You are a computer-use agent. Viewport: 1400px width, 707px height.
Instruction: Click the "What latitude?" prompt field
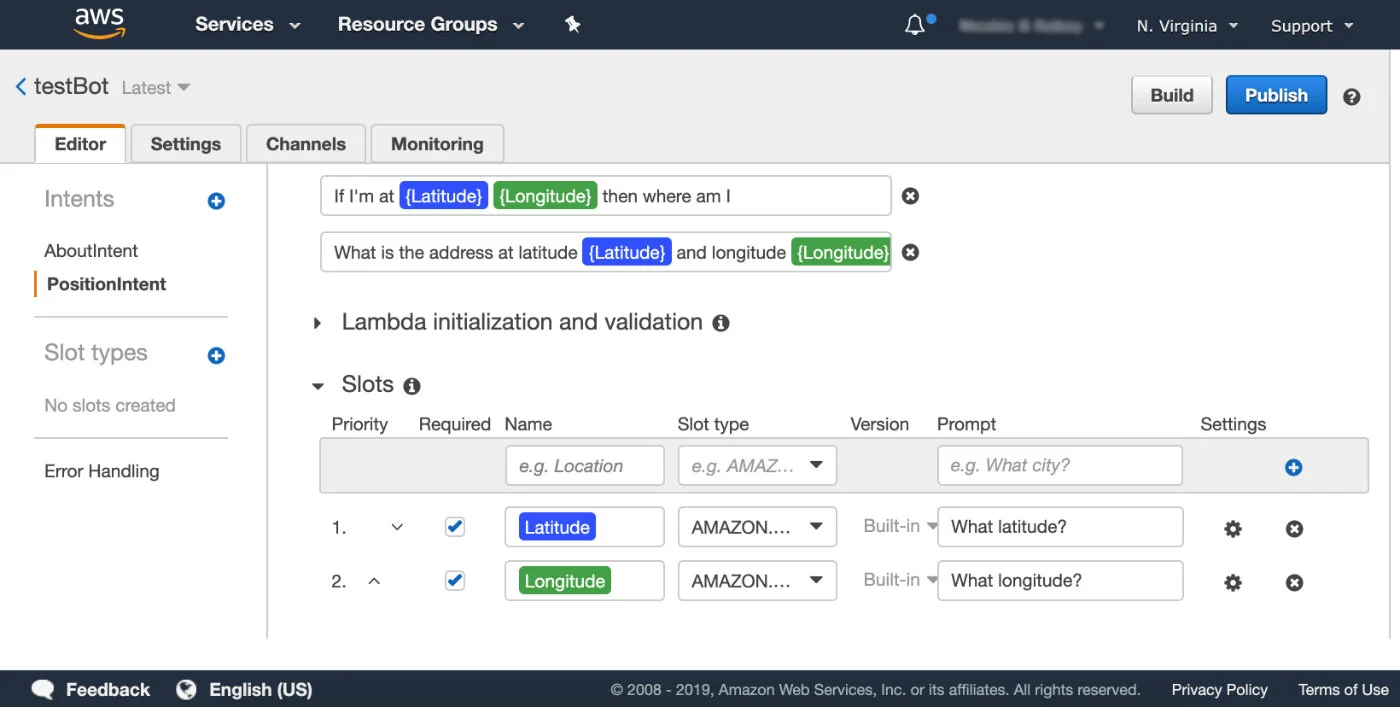click(1059, 526)
